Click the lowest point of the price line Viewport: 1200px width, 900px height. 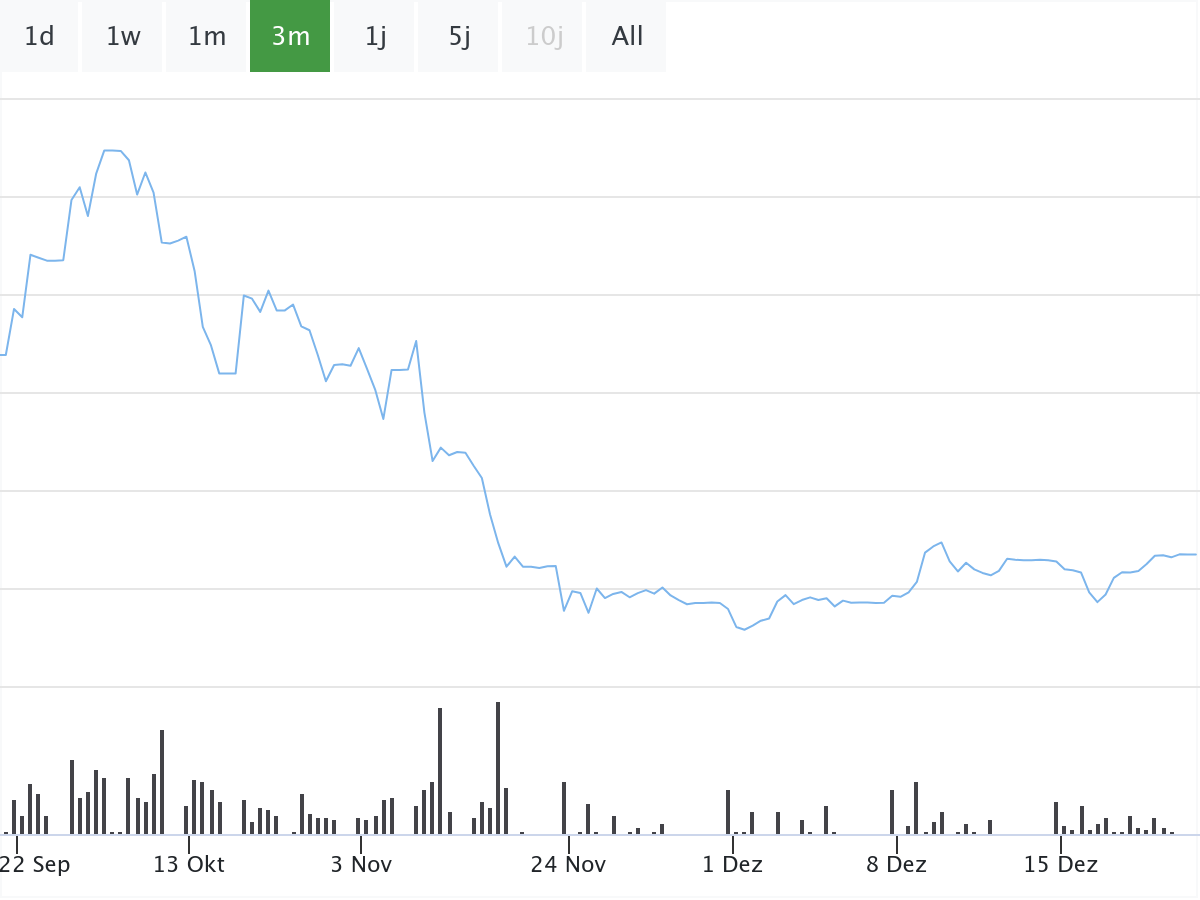(x=745, y=629)
